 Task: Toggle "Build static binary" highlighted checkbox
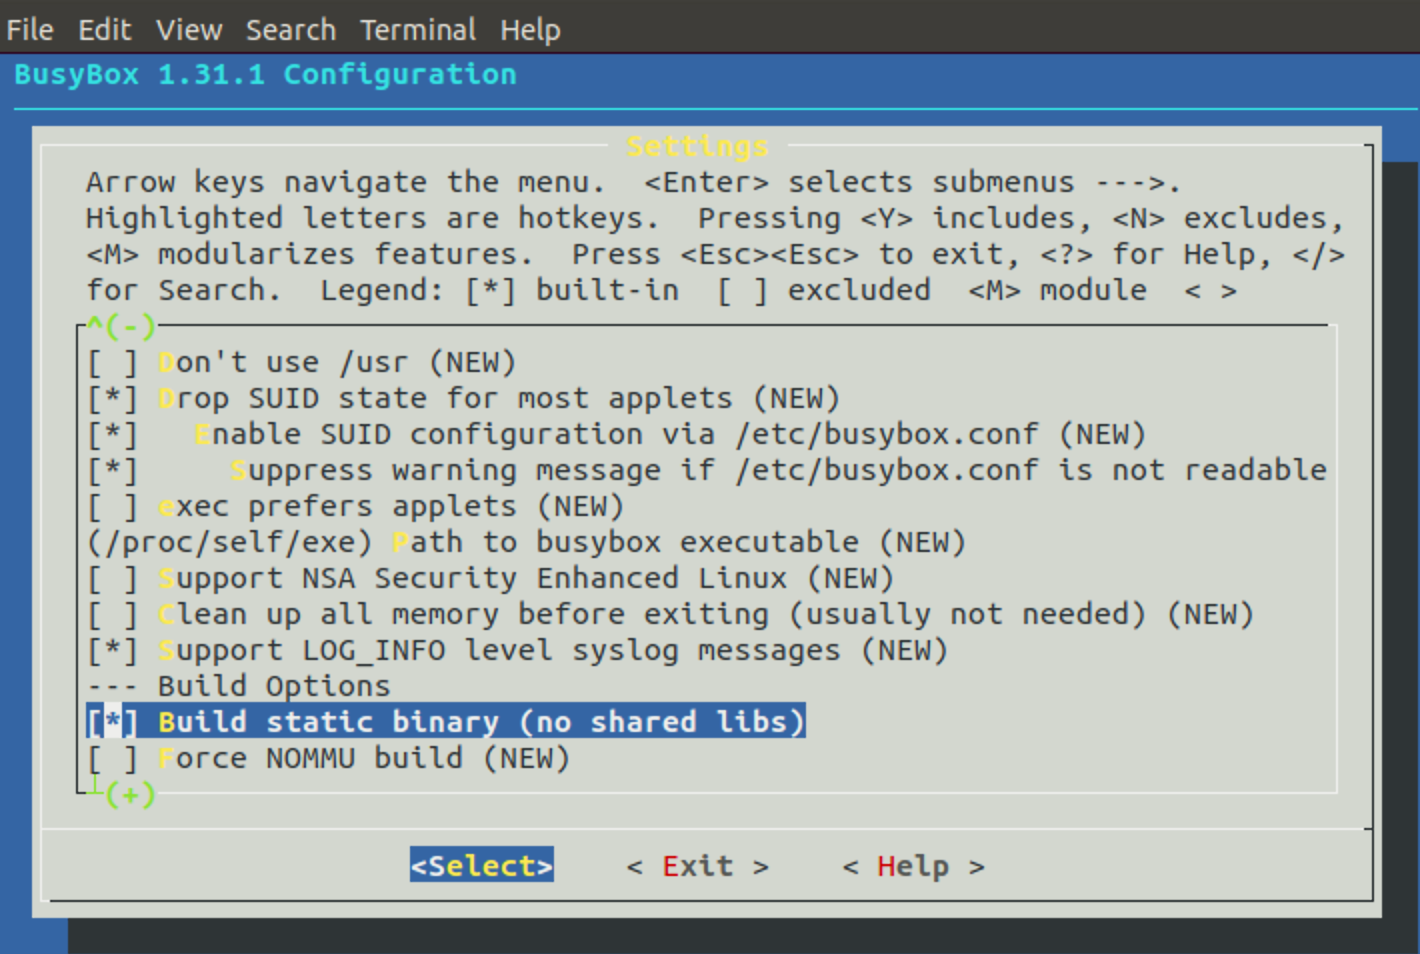112,722
